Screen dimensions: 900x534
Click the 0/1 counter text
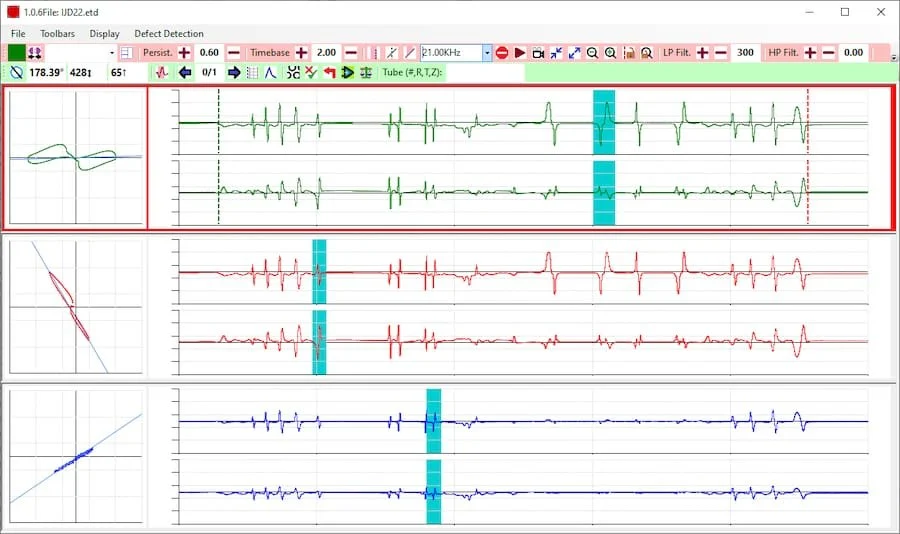[x=210, y=72]
